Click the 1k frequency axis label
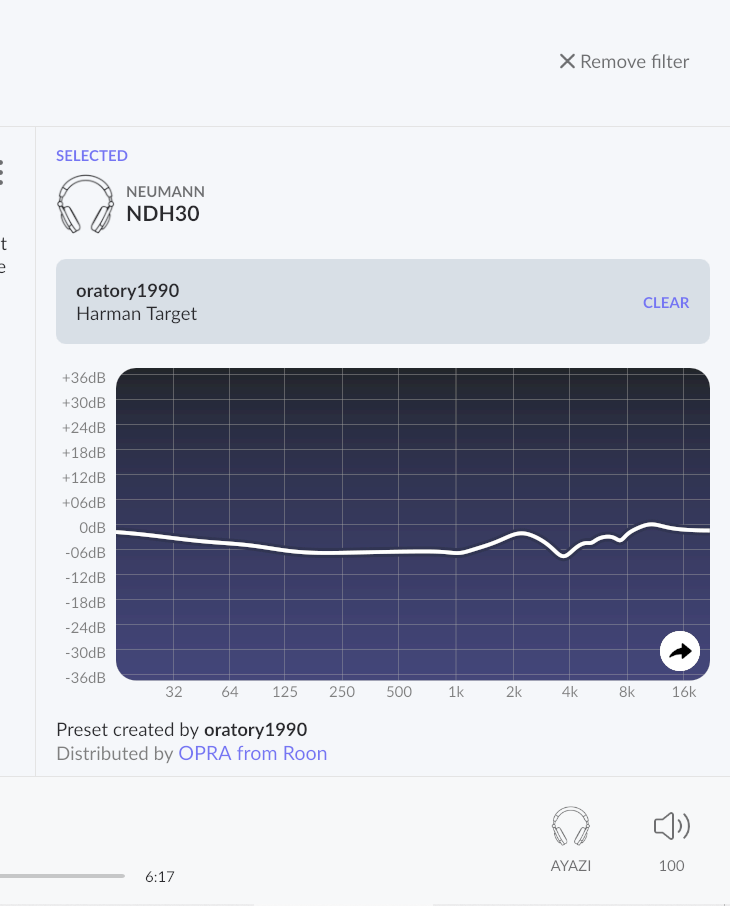 point(456,692)
